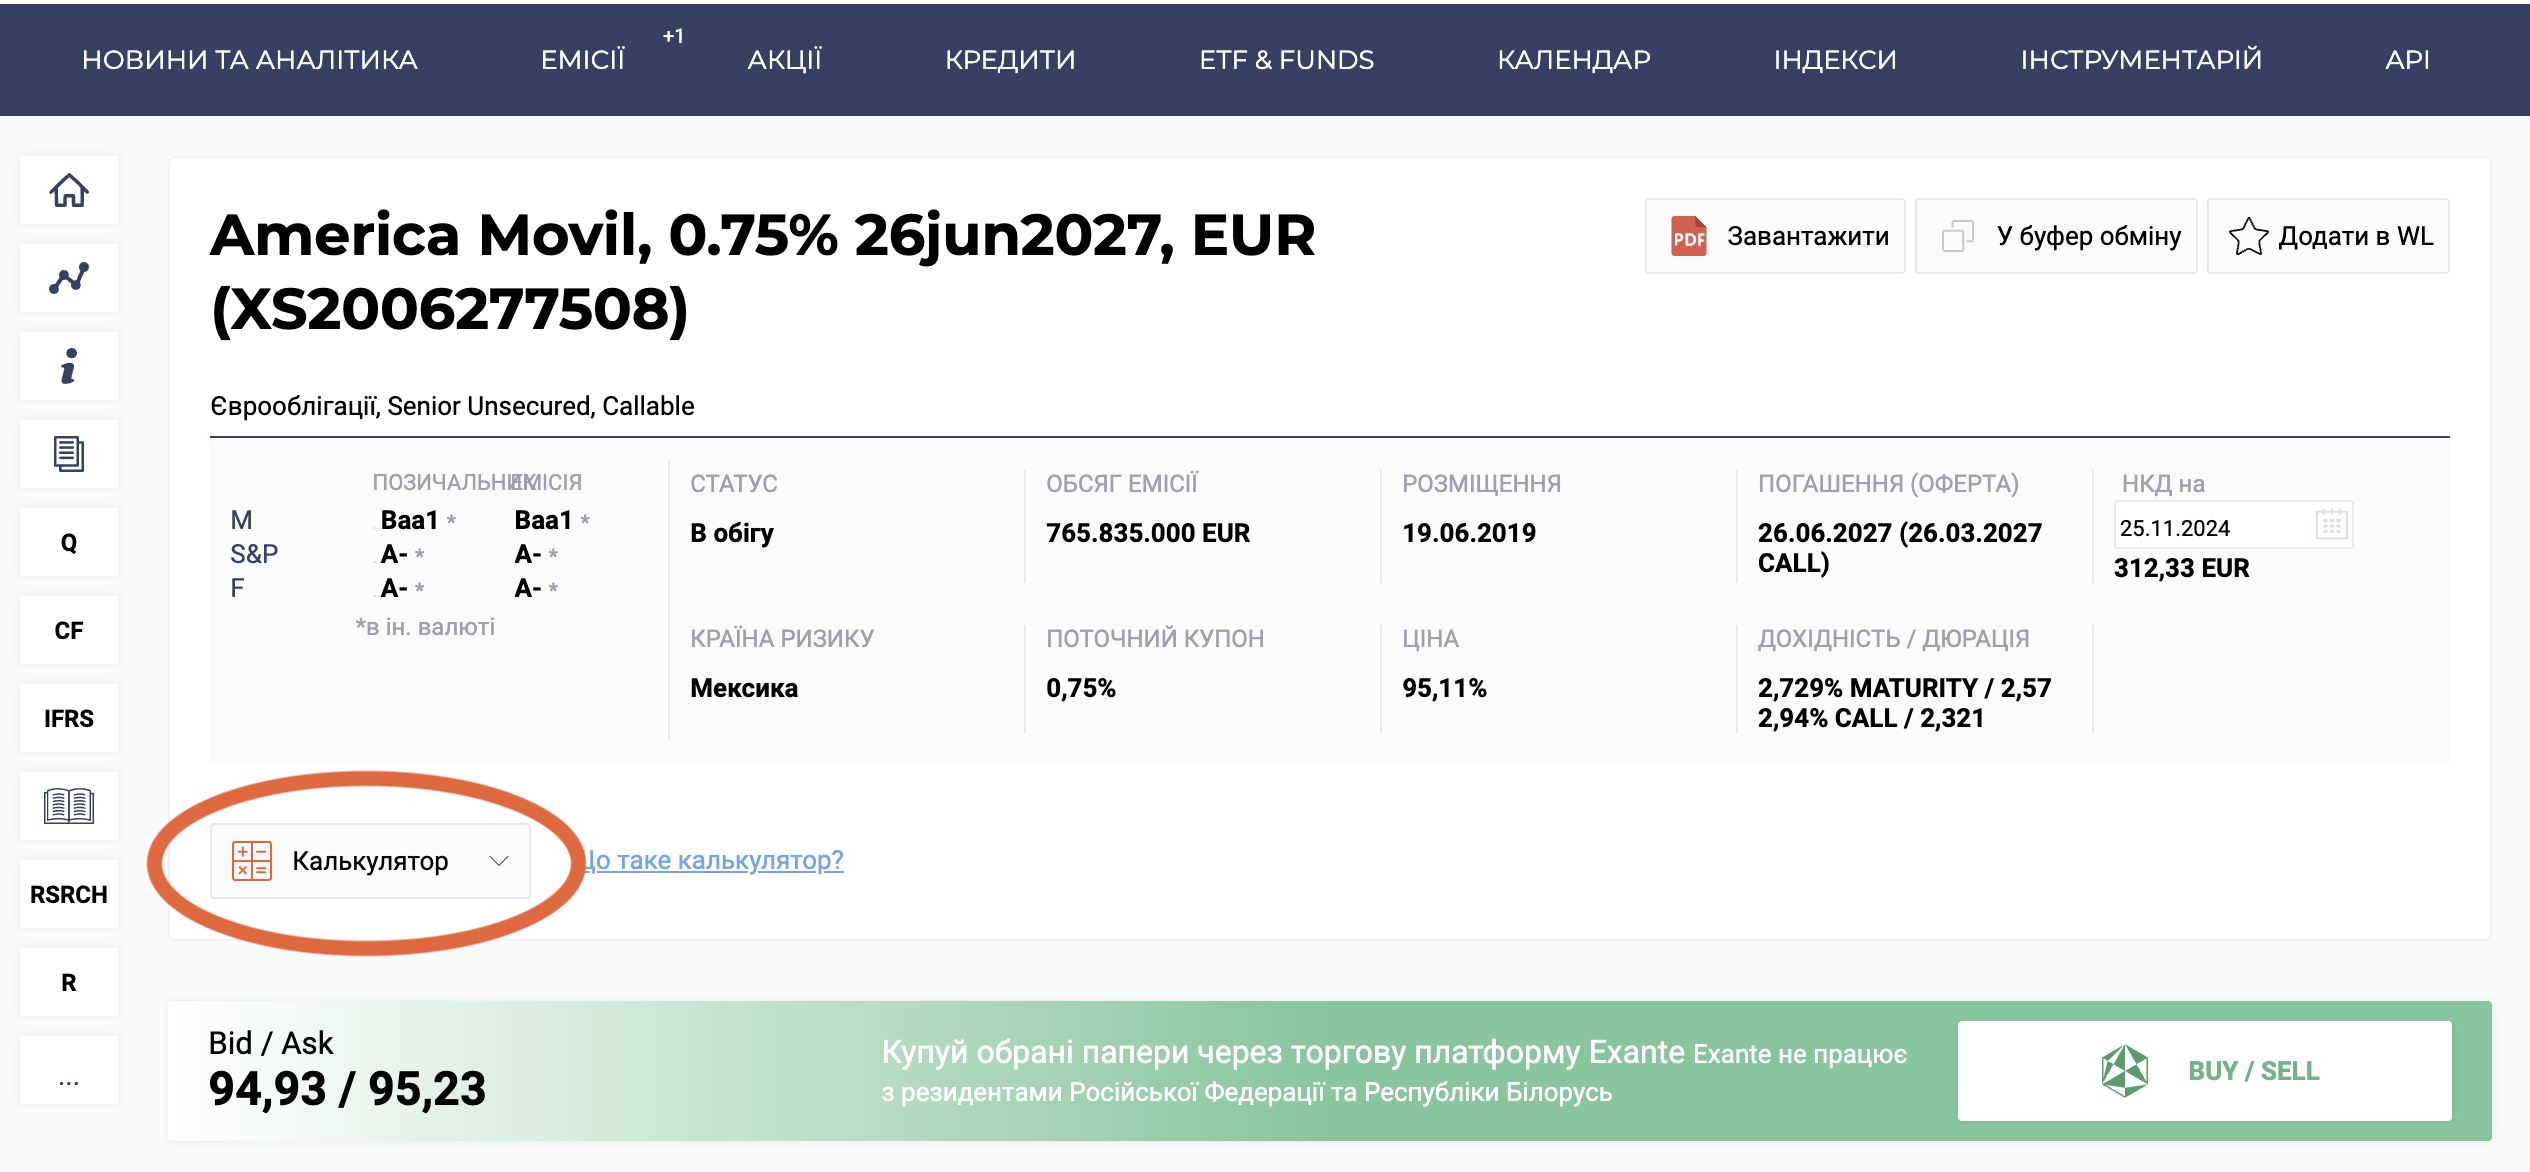This screenshot has height=1172, width=2530.
Task: Click Додати в WL button text
Action: point(2356,236)
